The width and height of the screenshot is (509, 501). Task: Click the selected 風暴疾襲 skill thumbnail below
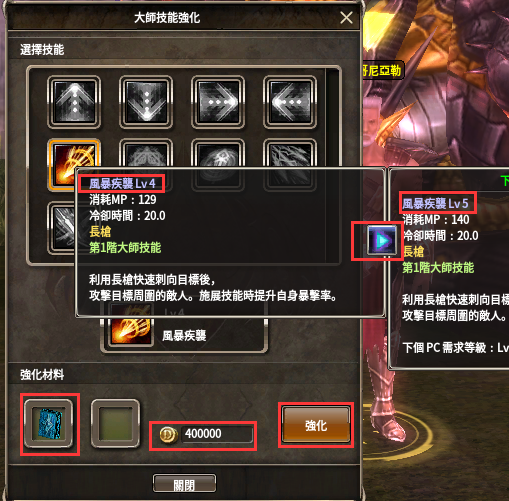click(x=131, y=331)
